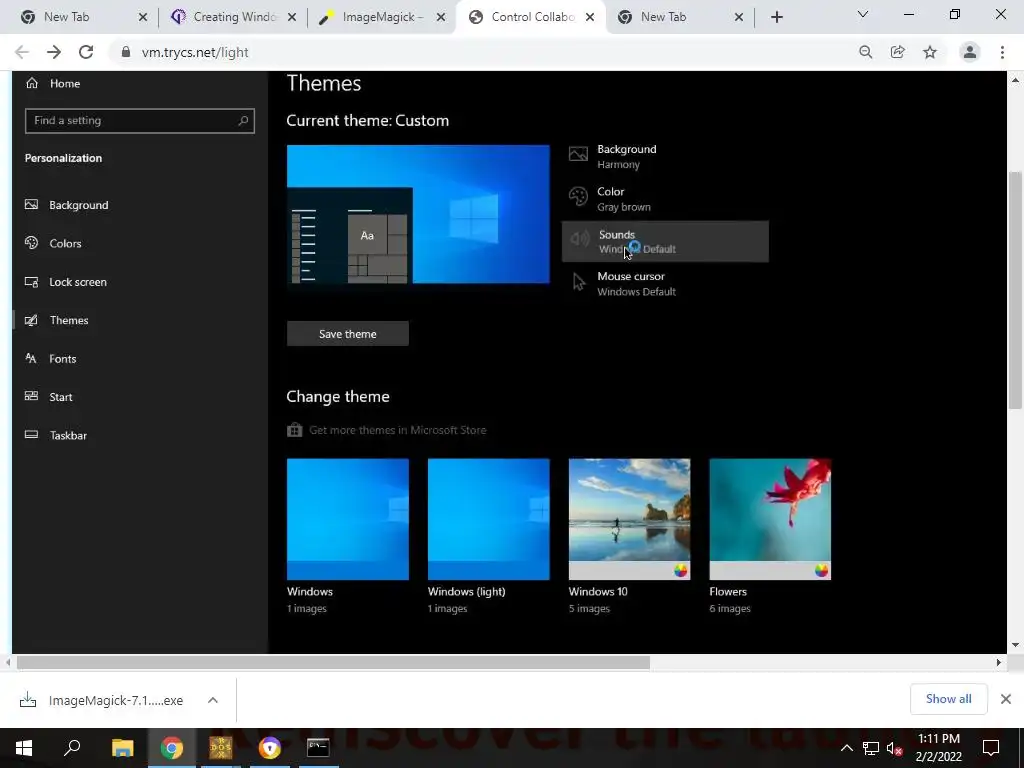Open Chrome three-dot menu
Viewport: 1024px width, 768px height.
(x=1002, y=52)
